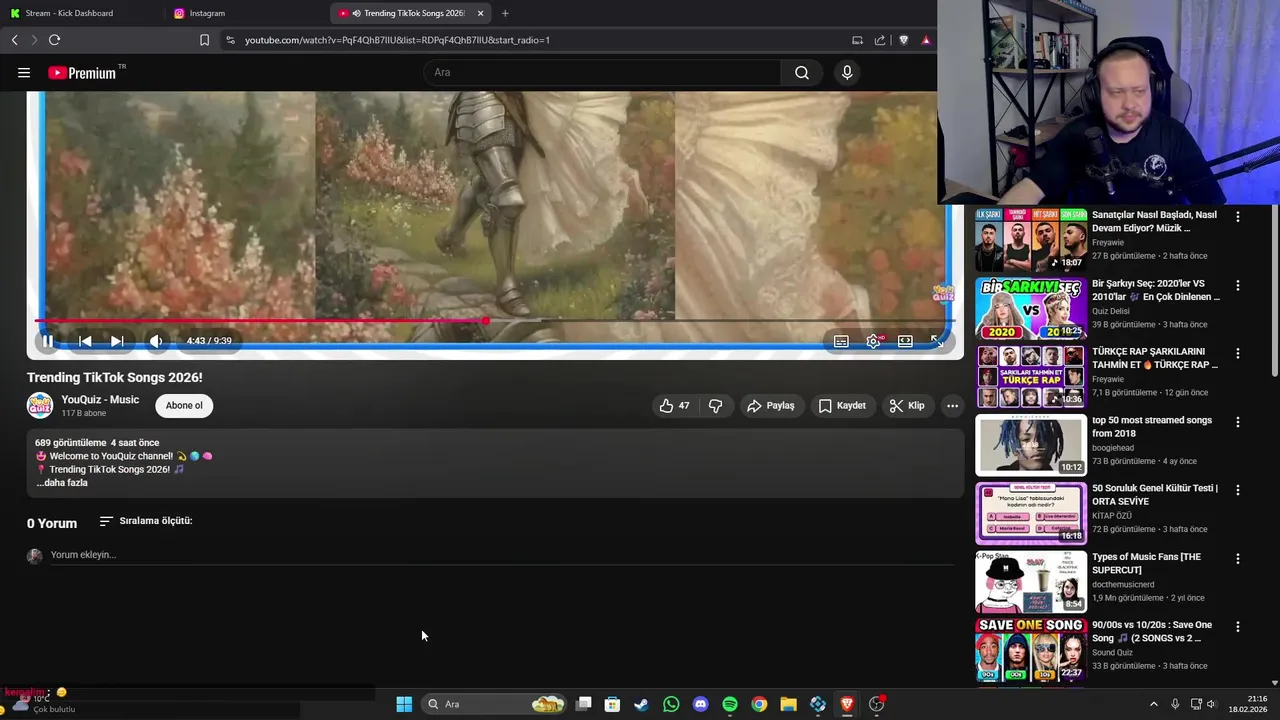This screenshot has width=1280, height=720.
Task: Open options for Types of Music Fans
Action: (1237, 559)
